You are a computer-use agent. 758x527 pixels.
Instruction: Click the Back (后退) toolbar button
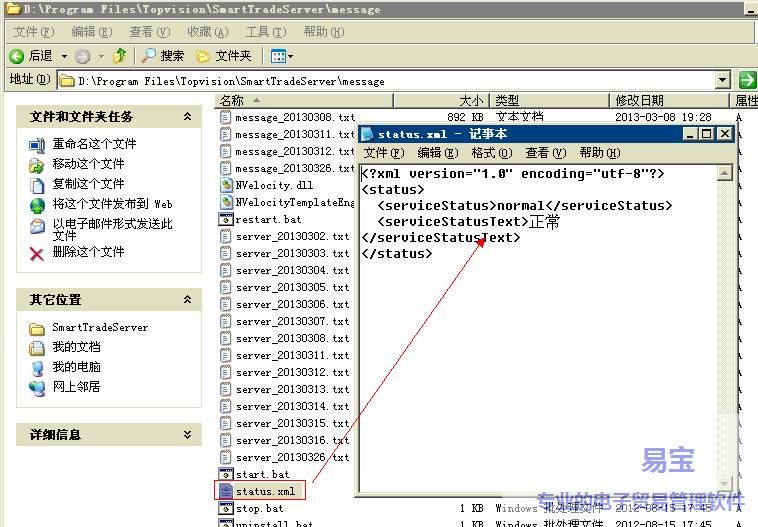coord(32,56)
